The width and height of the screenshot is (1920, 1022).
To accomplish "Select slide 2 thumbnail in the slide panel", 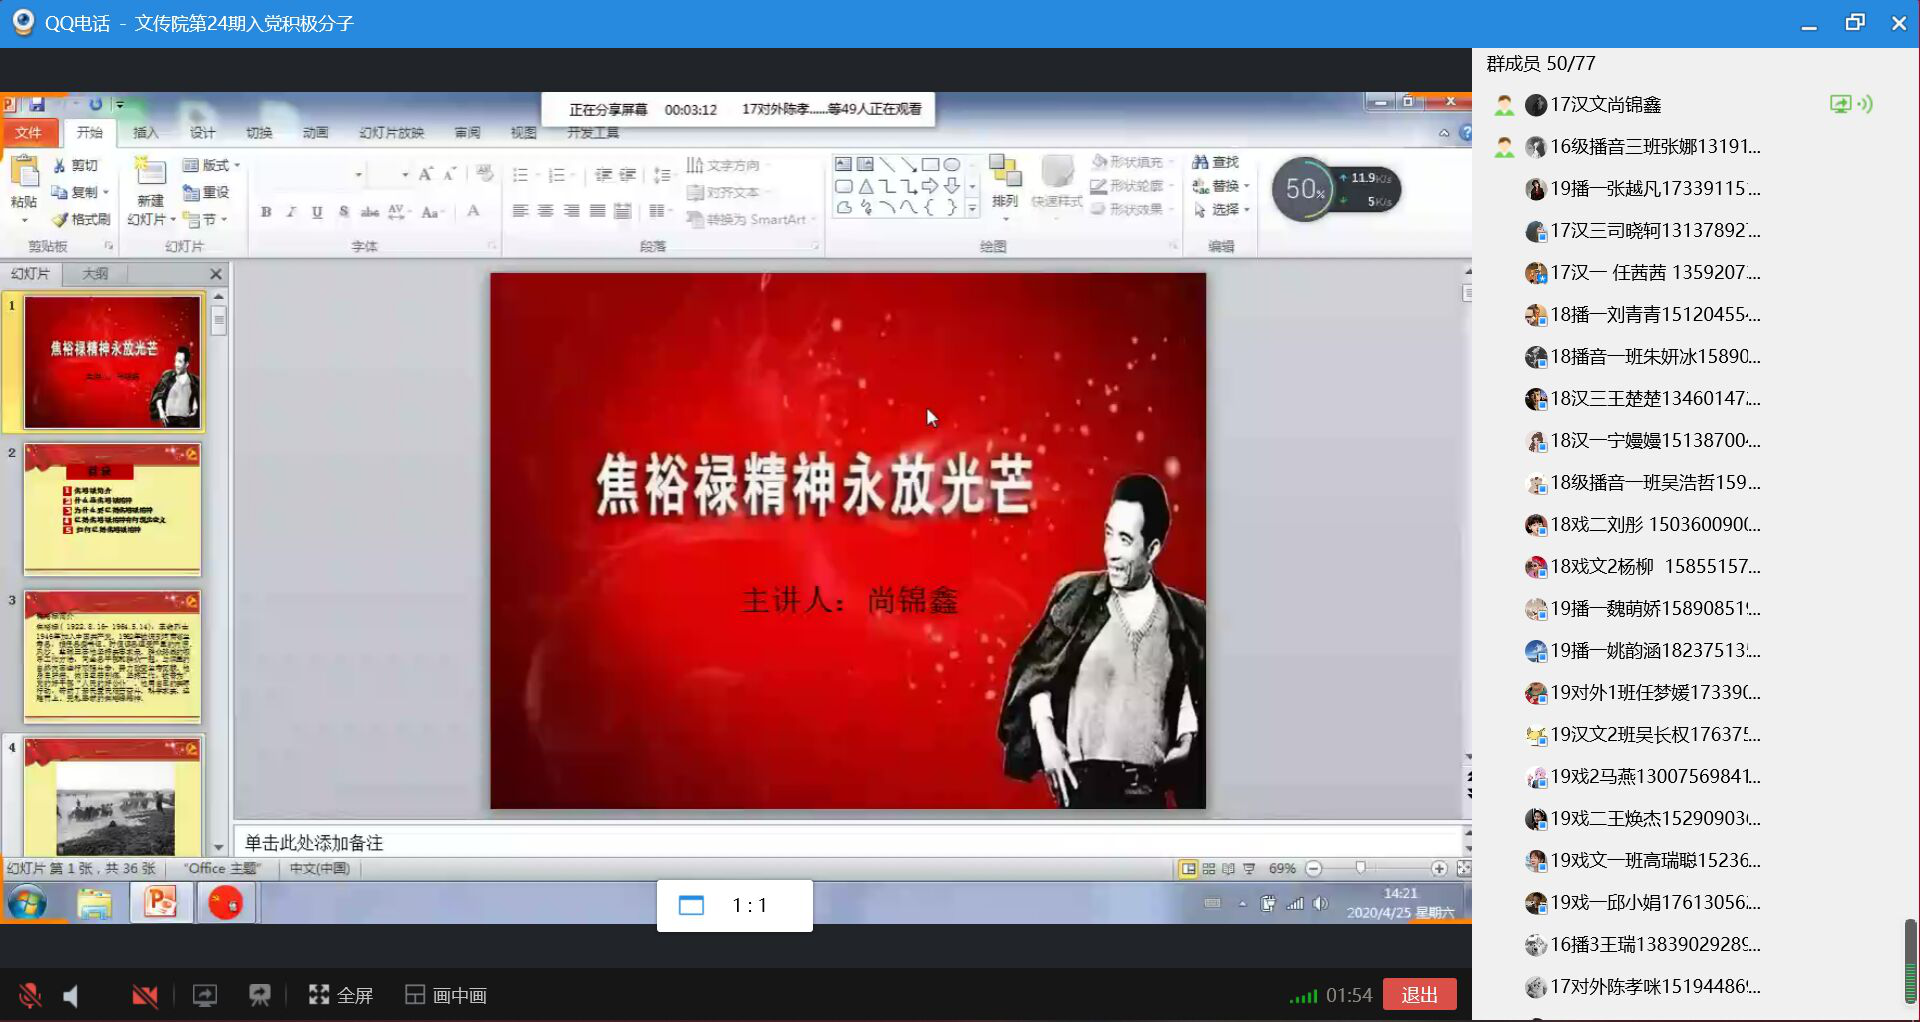I will [x=112, y=509].
